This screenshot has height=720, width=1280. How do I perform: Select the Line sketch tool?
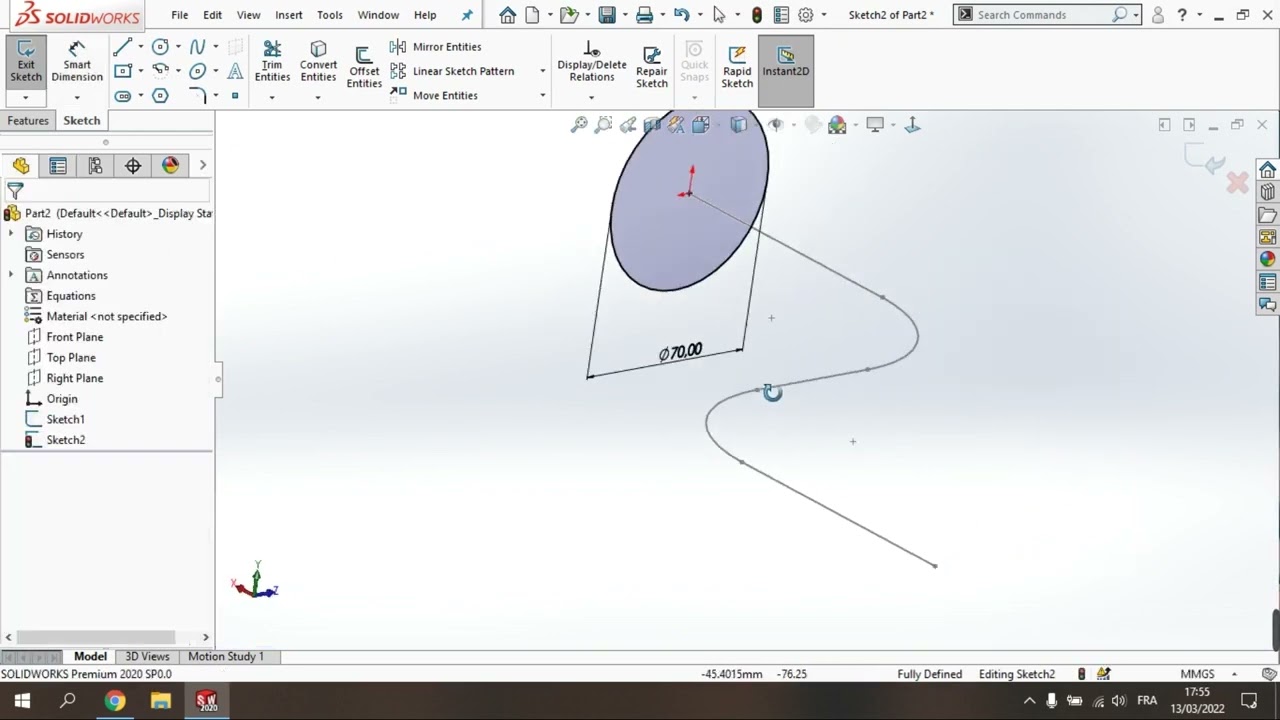pyautogui.click(x=122, y=47)
